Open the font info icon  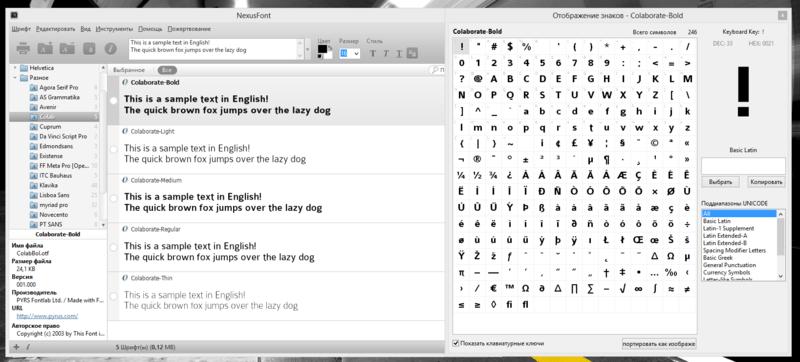pos(110,48)
